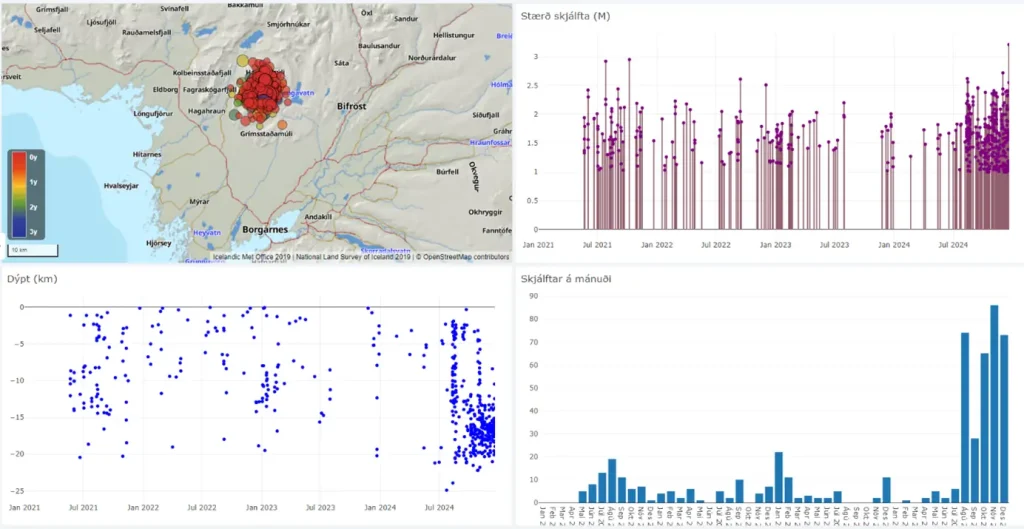Click the orange quake circle near Grímsstaðamúli
Image resolution: width=1024 pixels, height=529 pixels.
pyautogui.click(x=282, y=125)
